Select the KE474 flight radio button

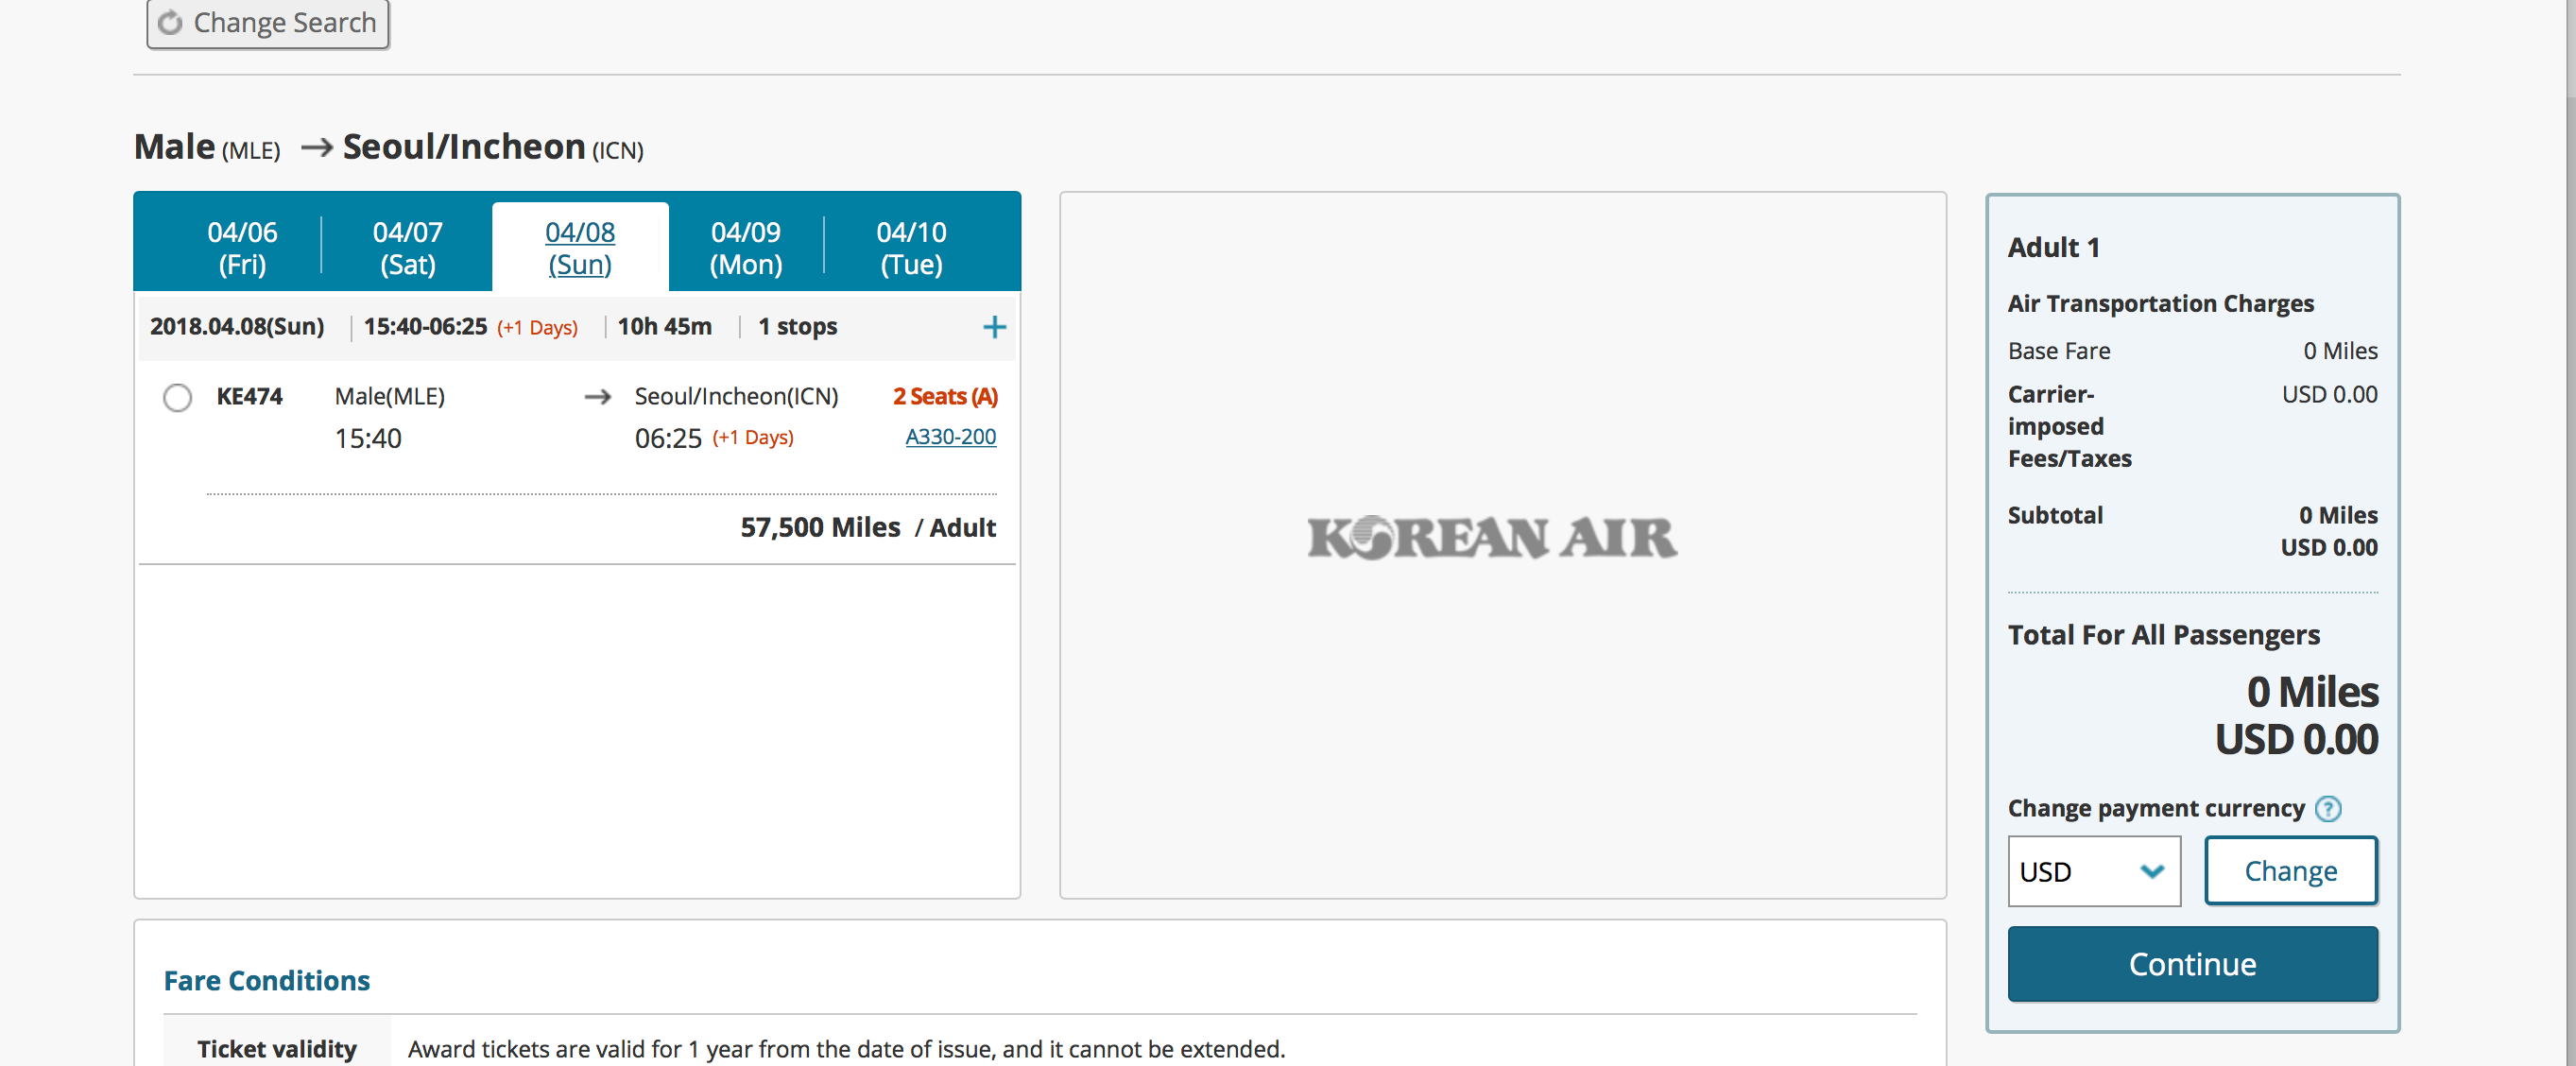(x=178, y=398)
